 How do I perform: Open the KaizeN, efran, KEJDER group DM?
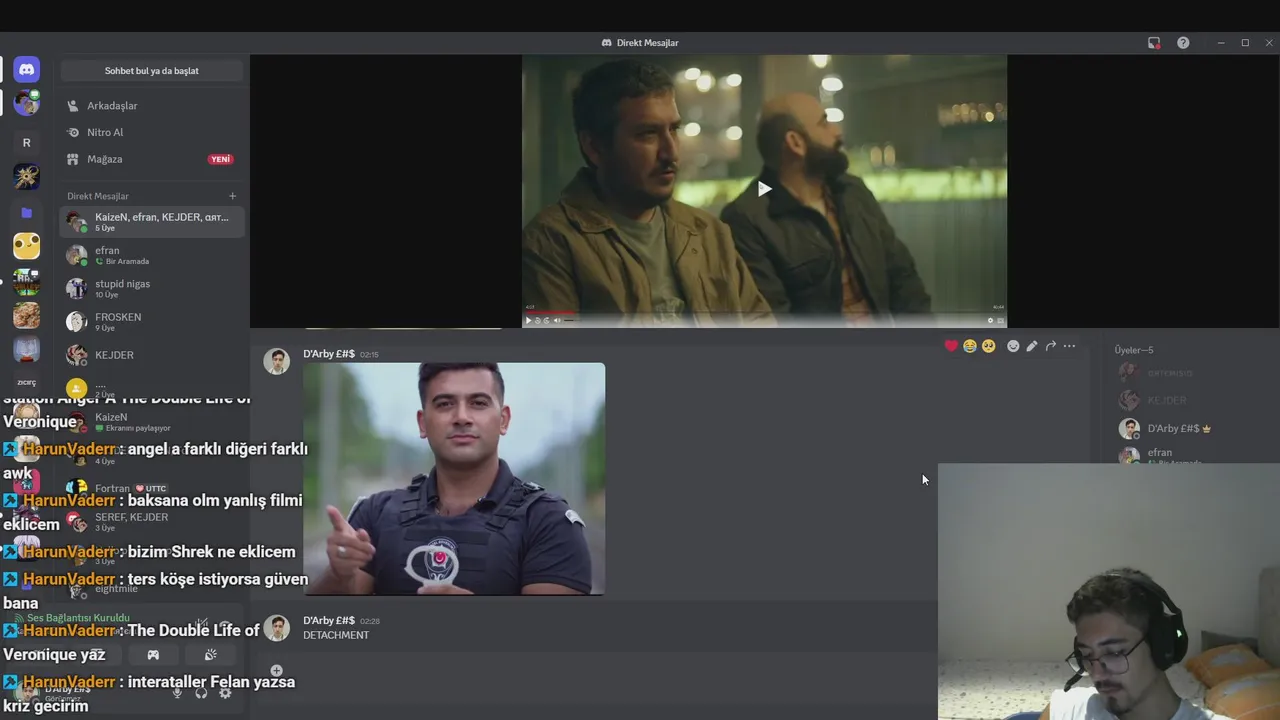[x=152, y=221]
